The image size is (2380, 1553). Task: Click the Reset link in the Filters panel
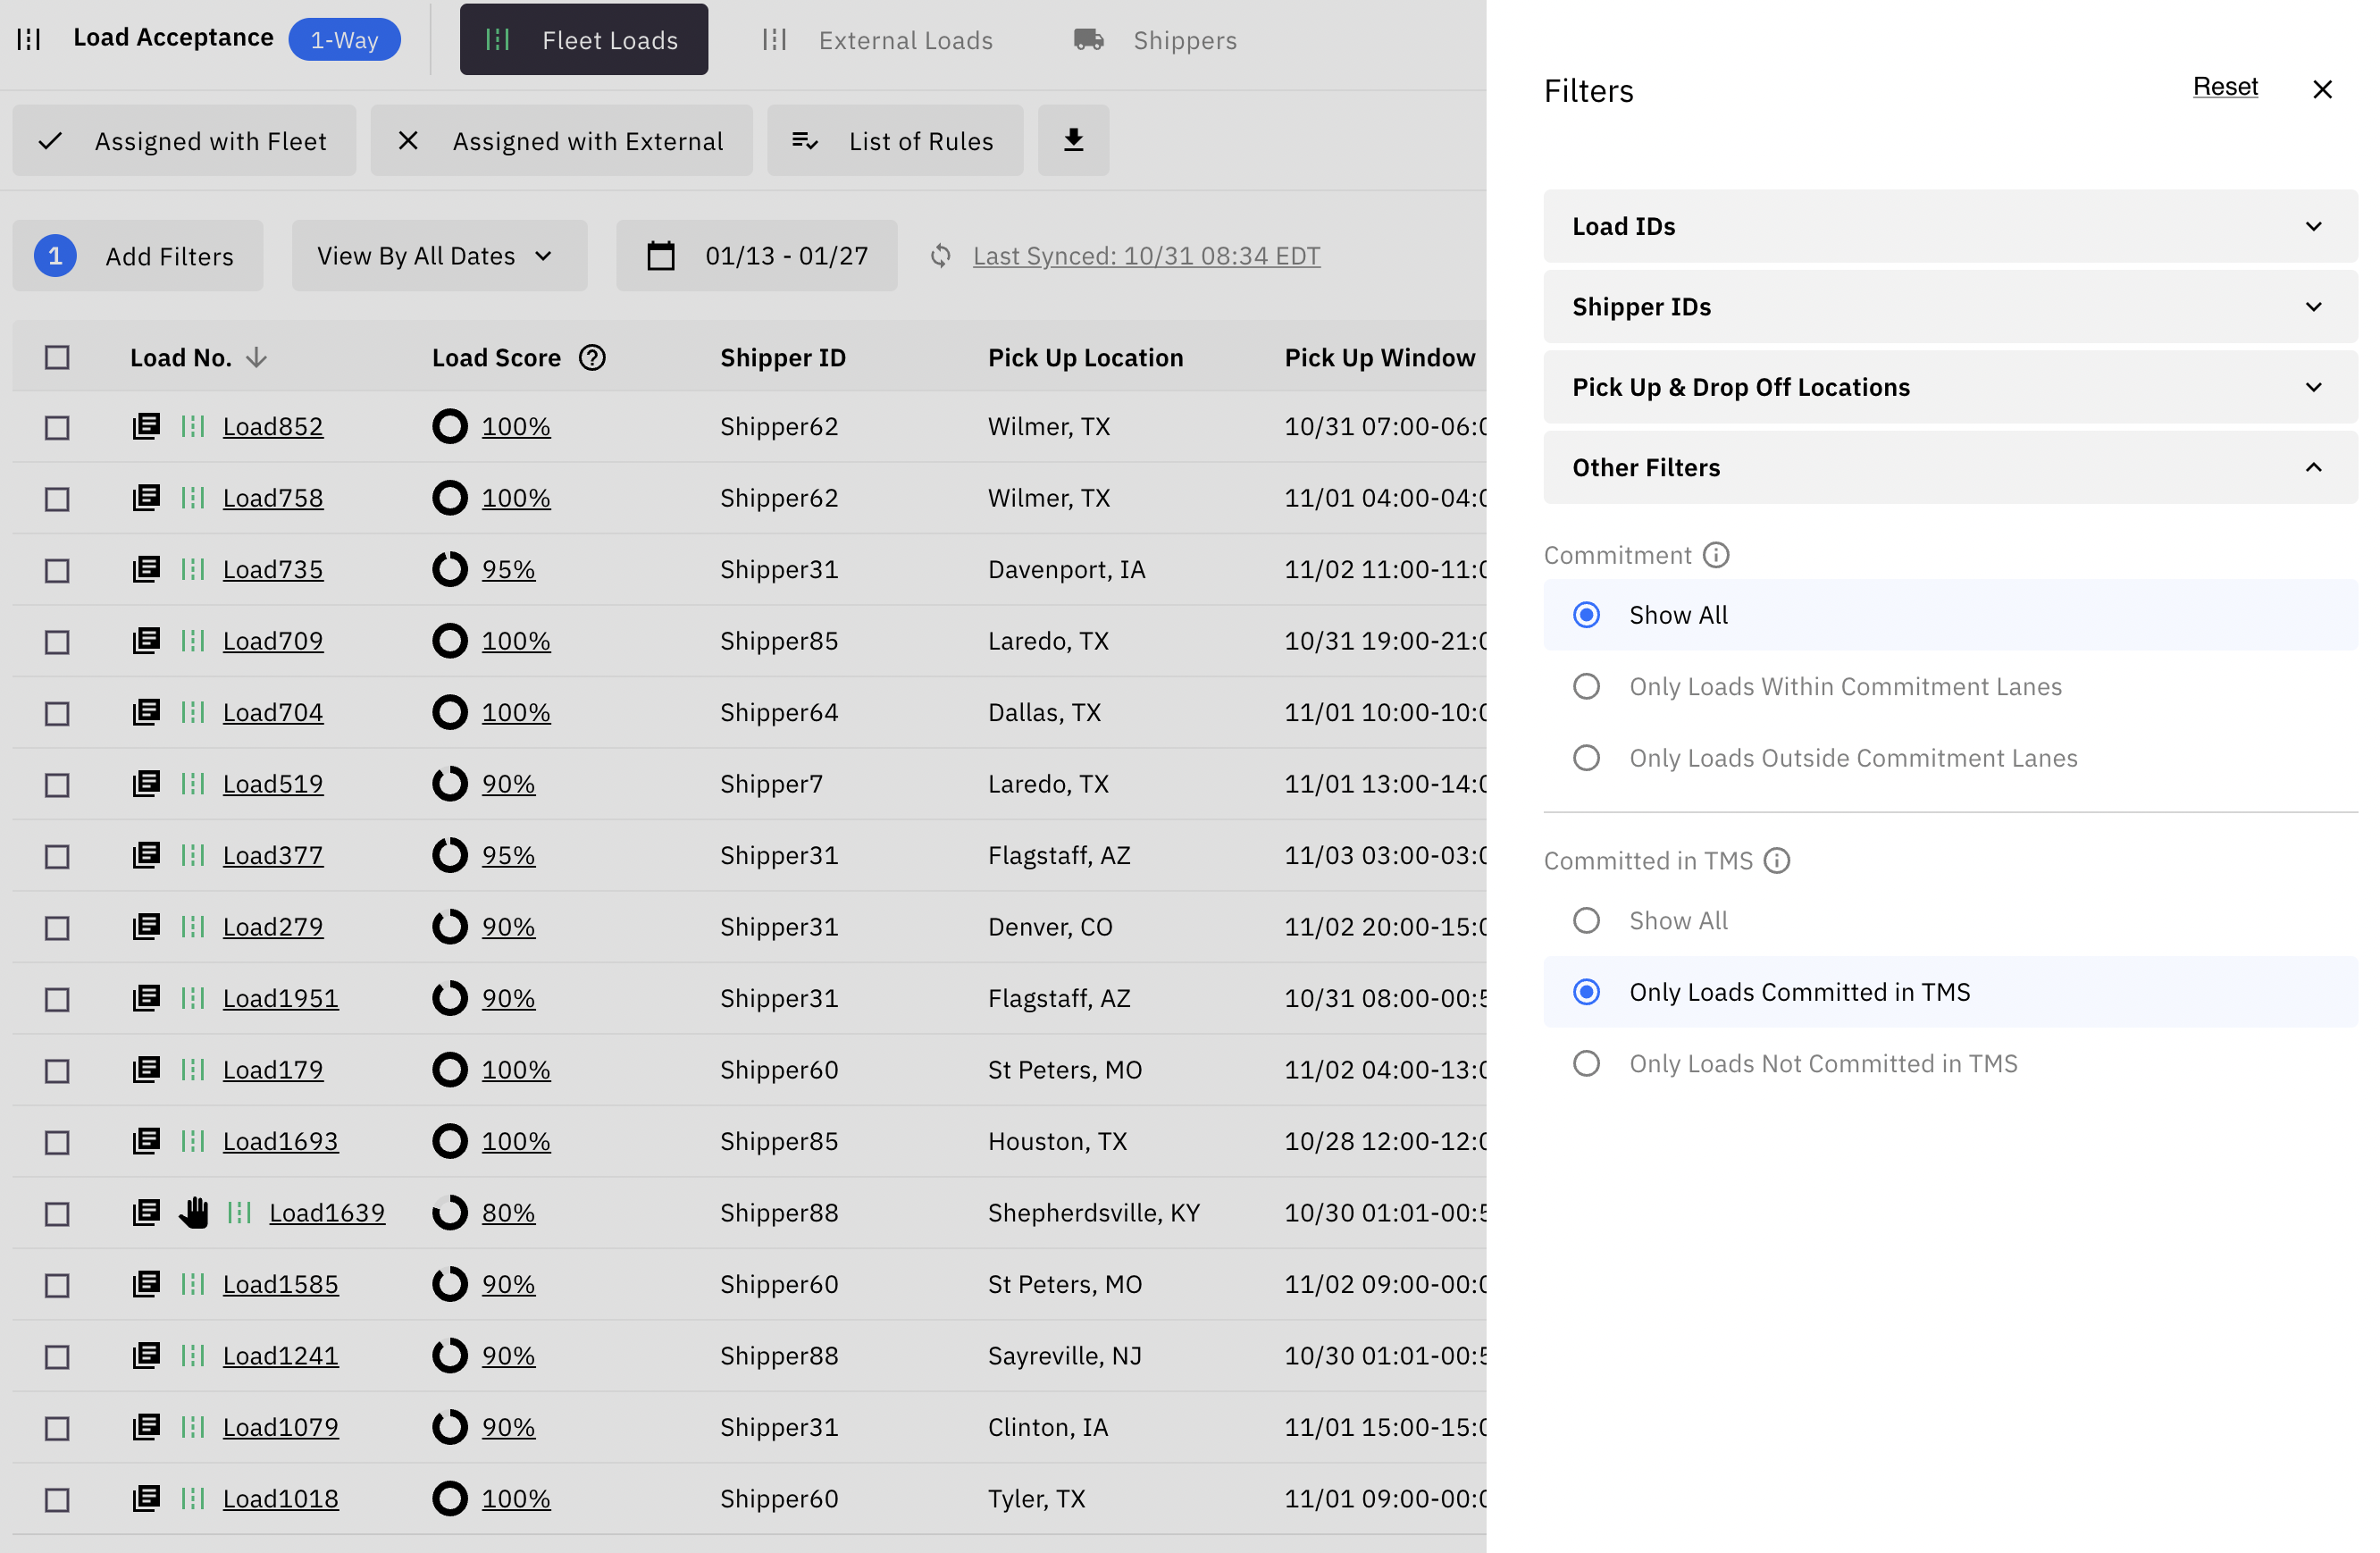[x=2225, y=87]
